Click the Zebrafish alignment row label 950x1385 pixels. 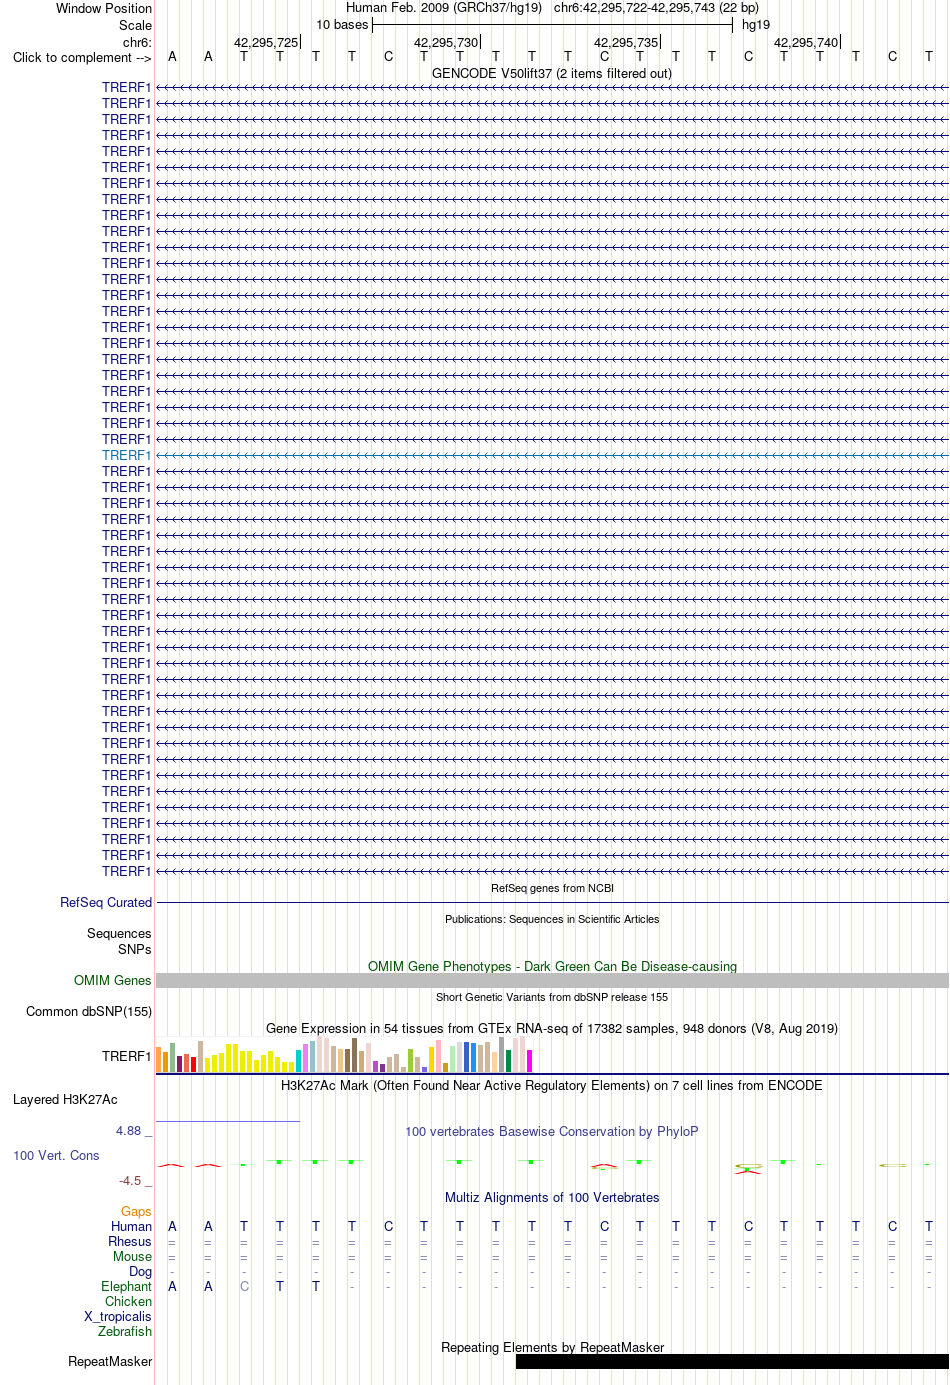click(125, 1331)
